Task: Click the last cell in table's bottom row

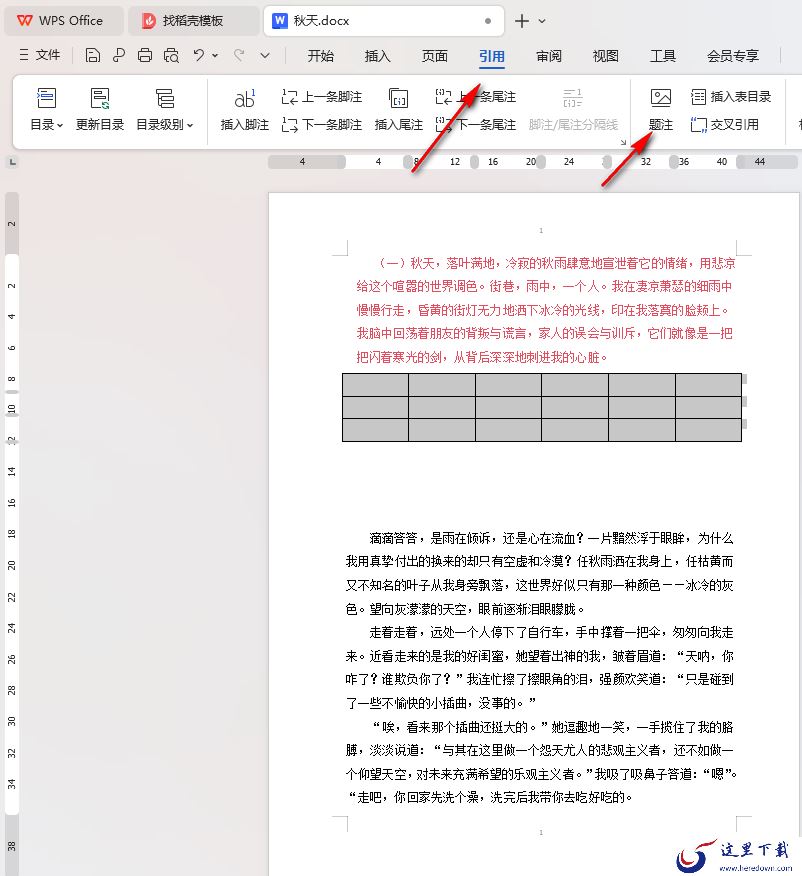Action: (x=708, y=430)
